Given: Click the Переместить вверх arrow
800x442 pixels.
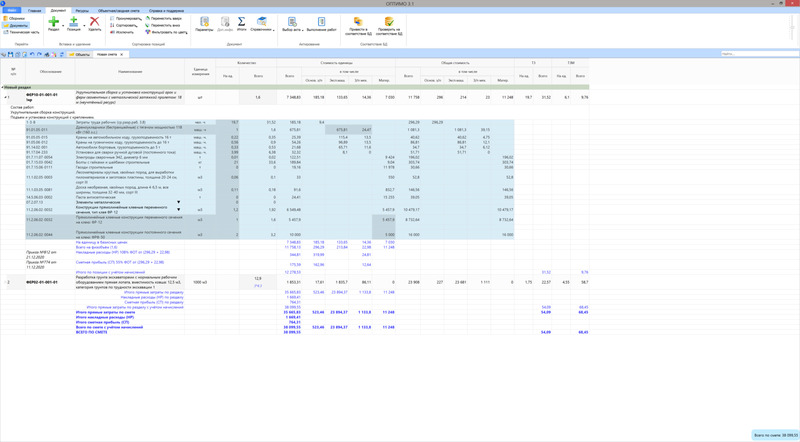Looking at the screenshot, I should pos(165,18).
